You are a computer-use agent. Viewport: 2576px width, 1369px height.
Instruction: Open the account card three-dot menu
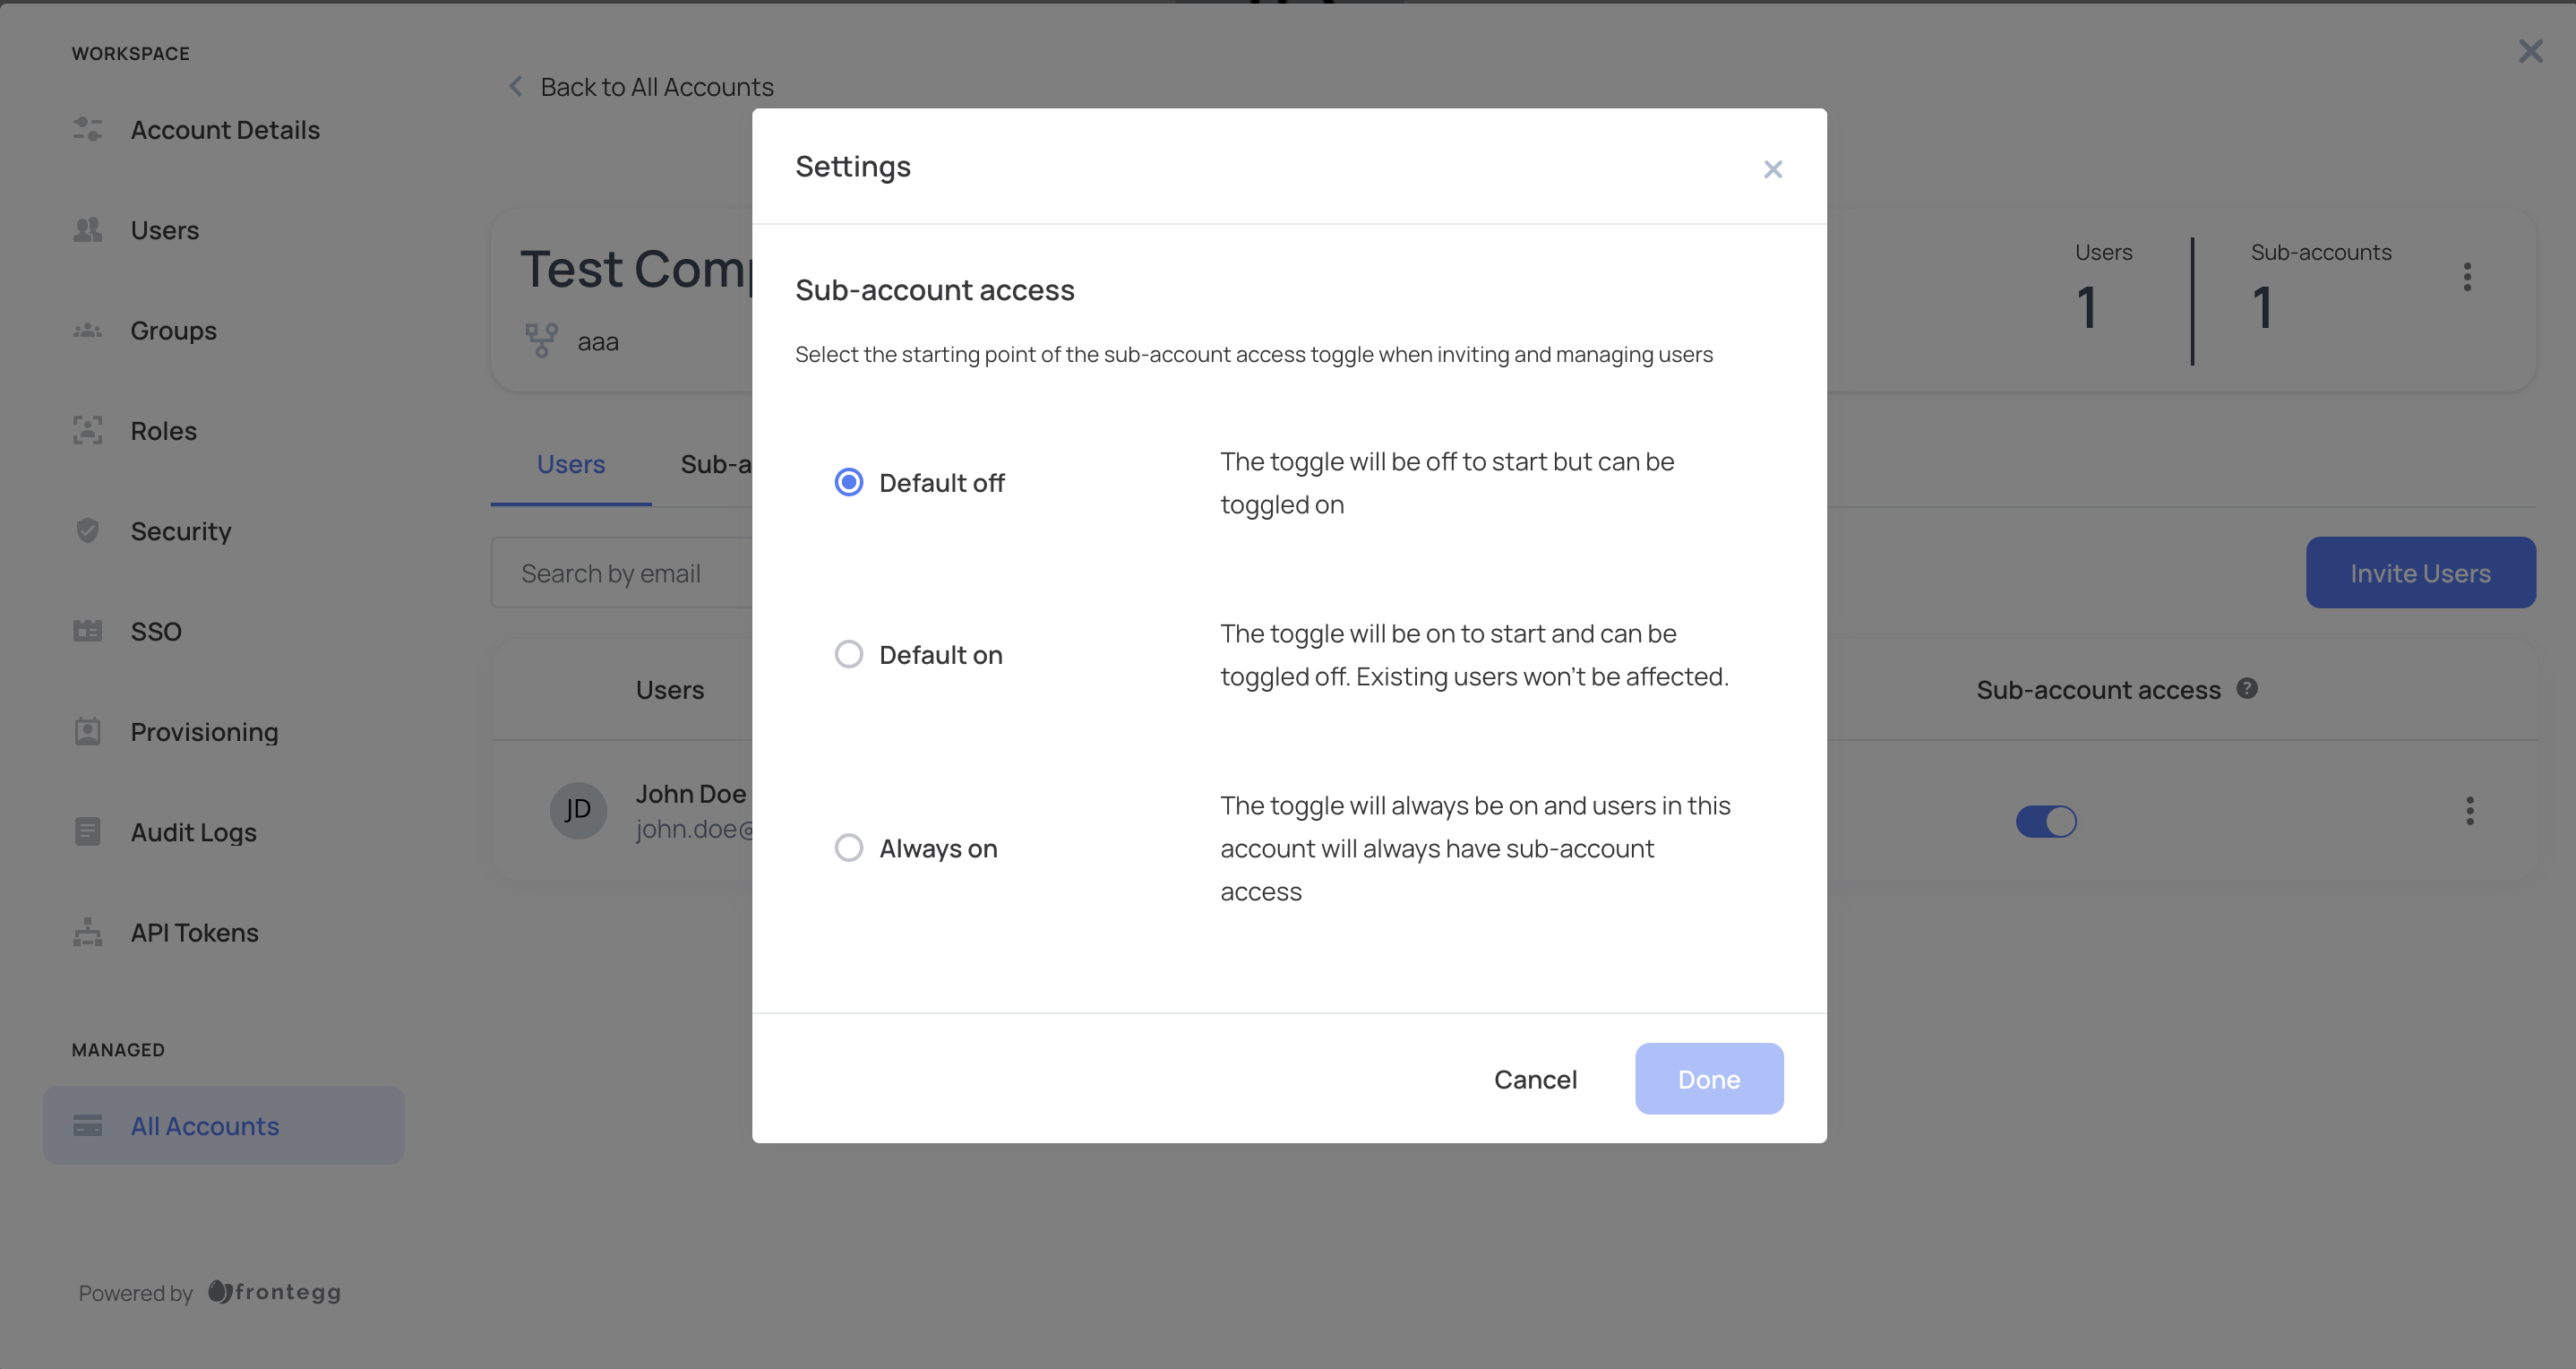(2467, 277)
